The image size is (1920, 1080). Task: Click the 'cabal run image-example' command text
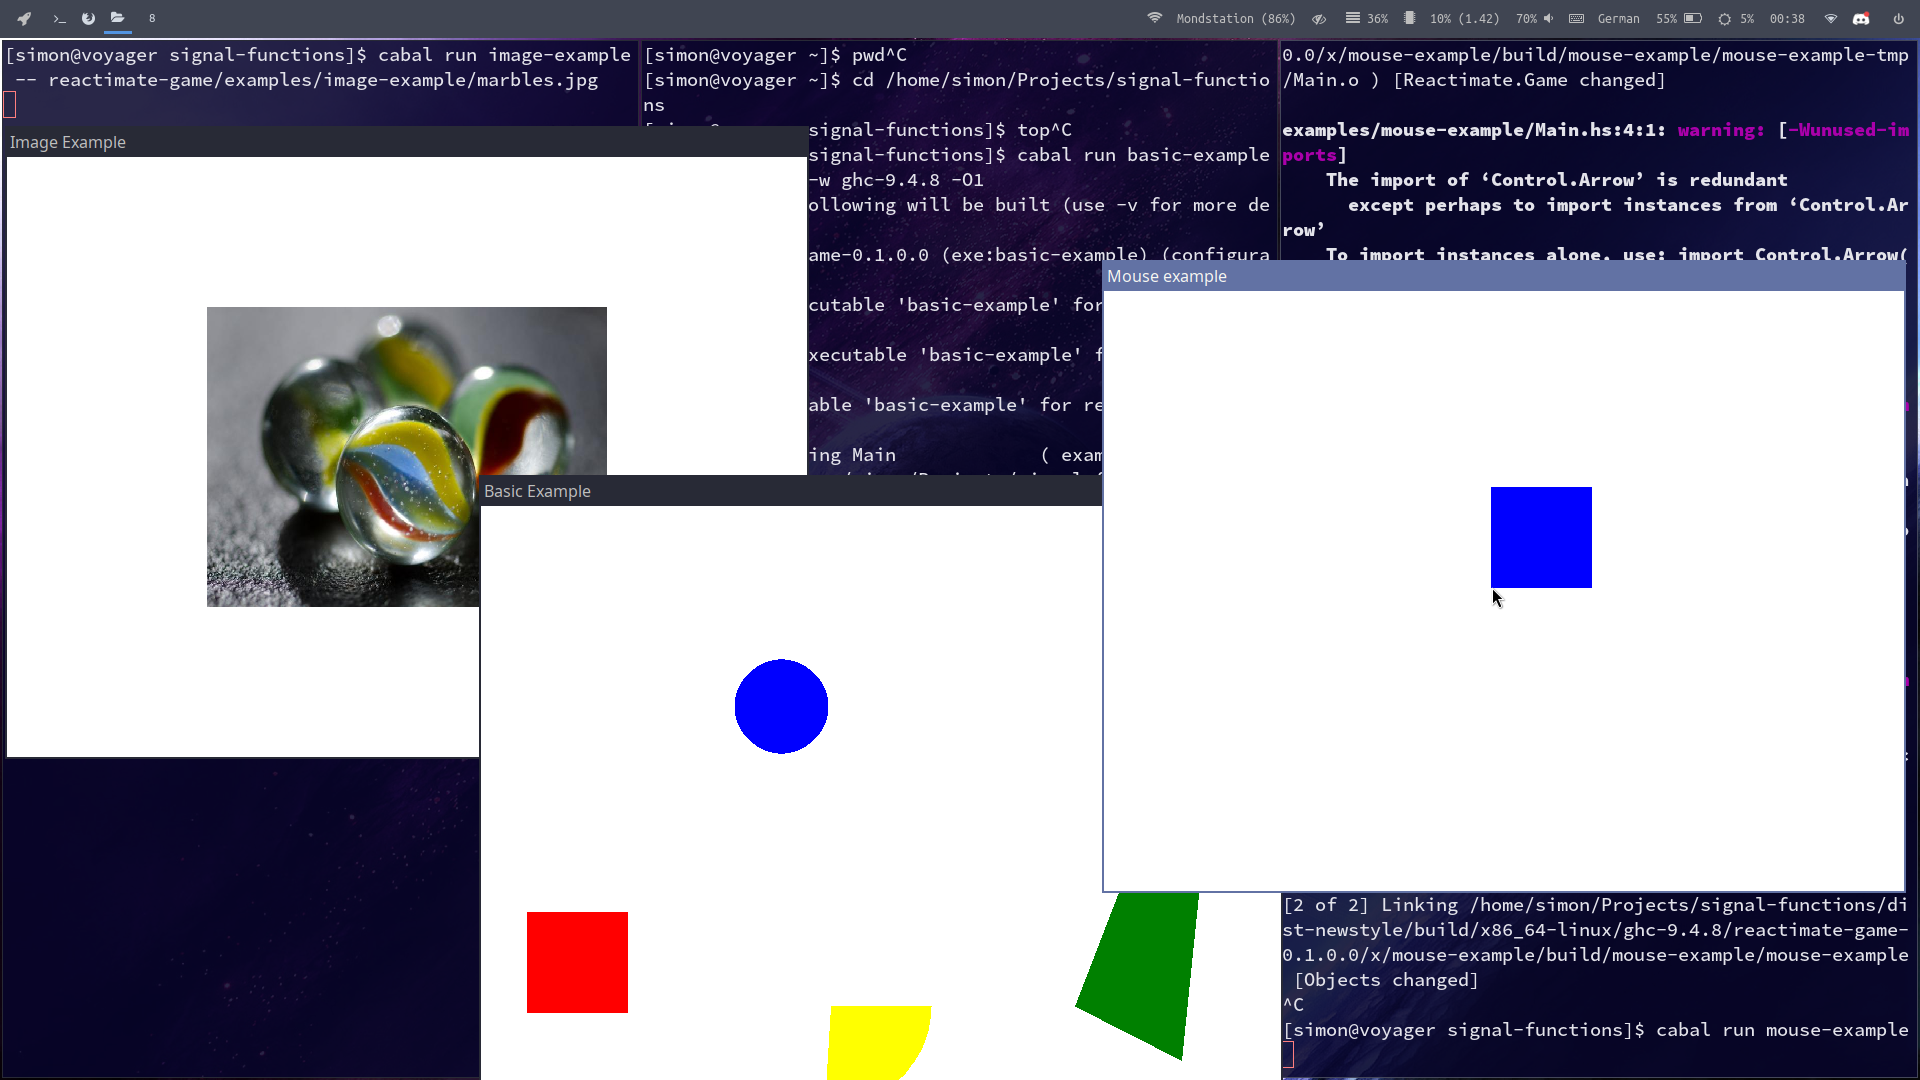click(504, 55)
